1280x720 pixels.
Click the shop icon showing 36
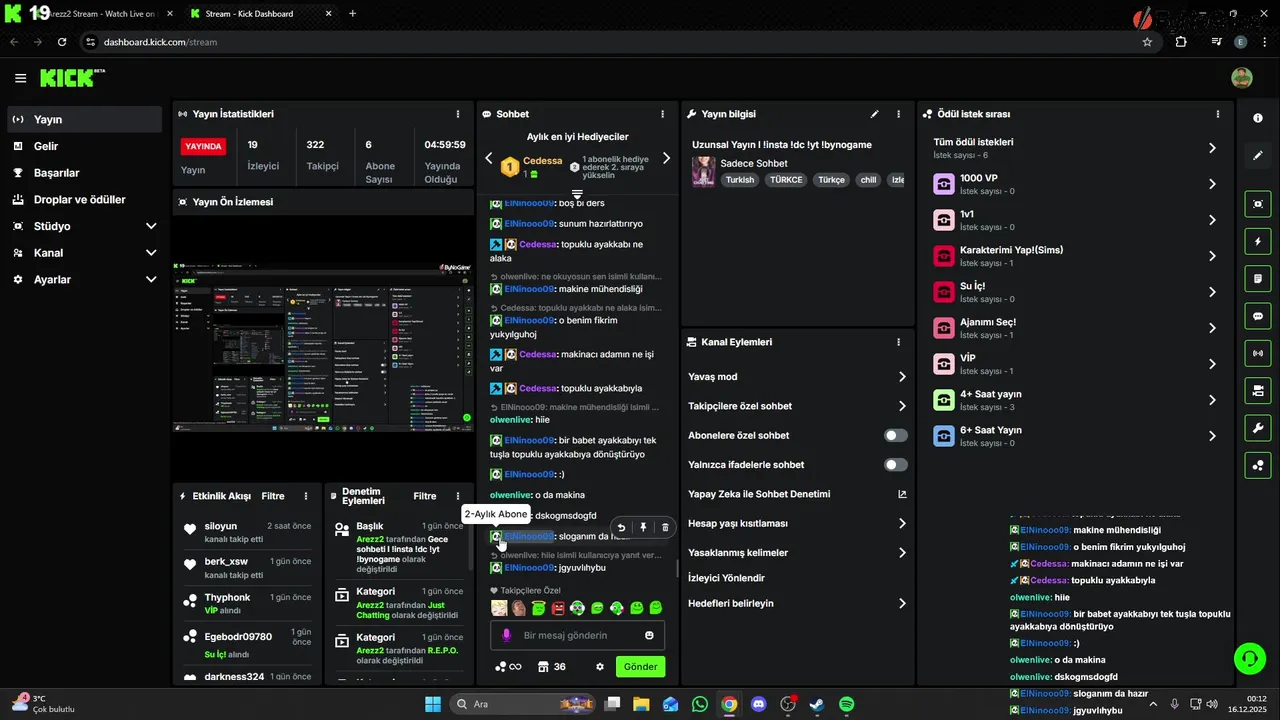551,667
